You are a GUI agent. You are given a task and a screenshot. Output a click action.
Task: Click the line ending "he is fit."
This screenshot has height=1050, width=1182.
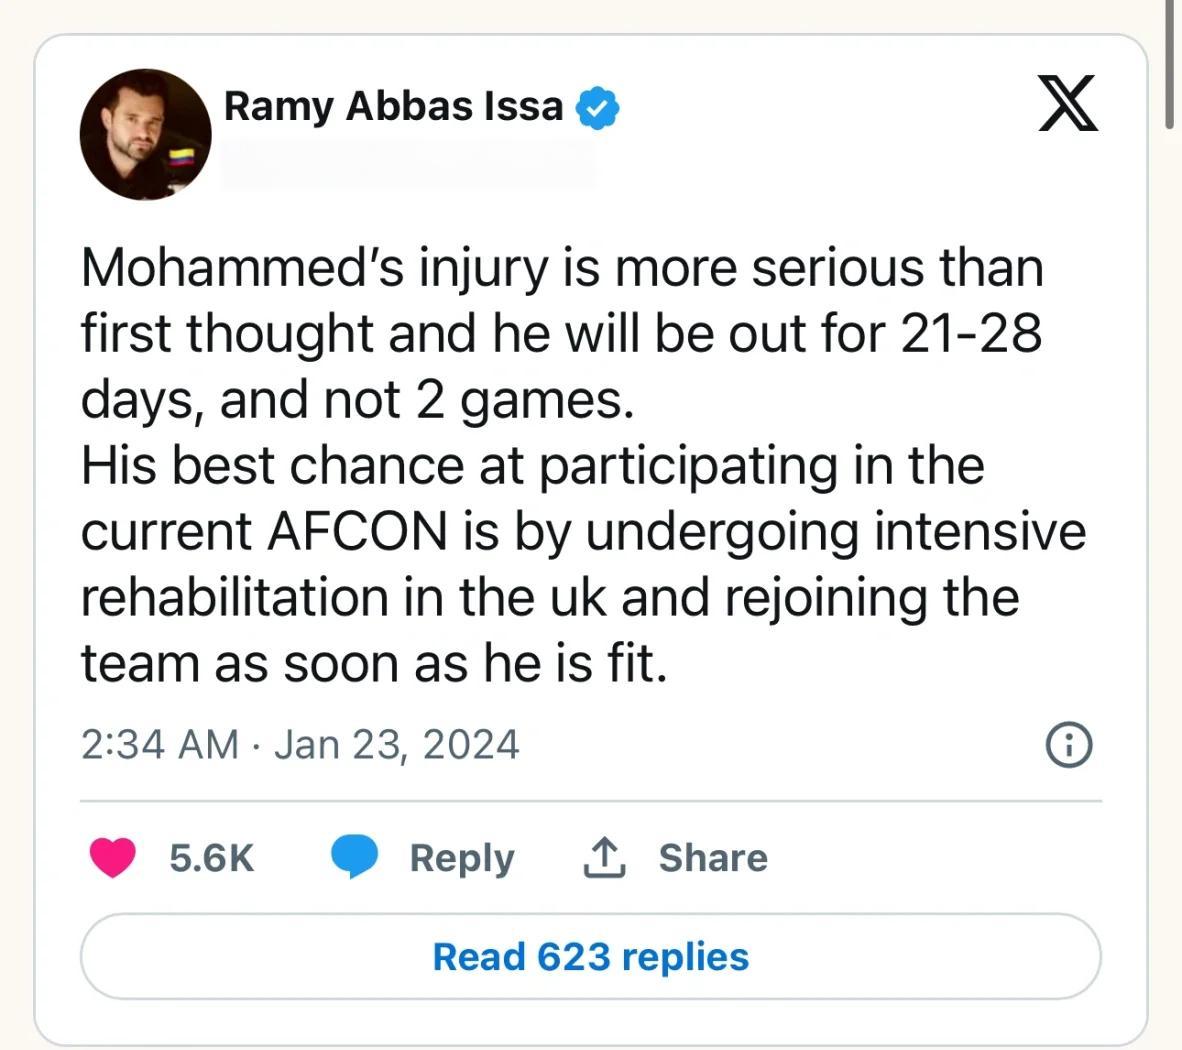click(373, 663)
